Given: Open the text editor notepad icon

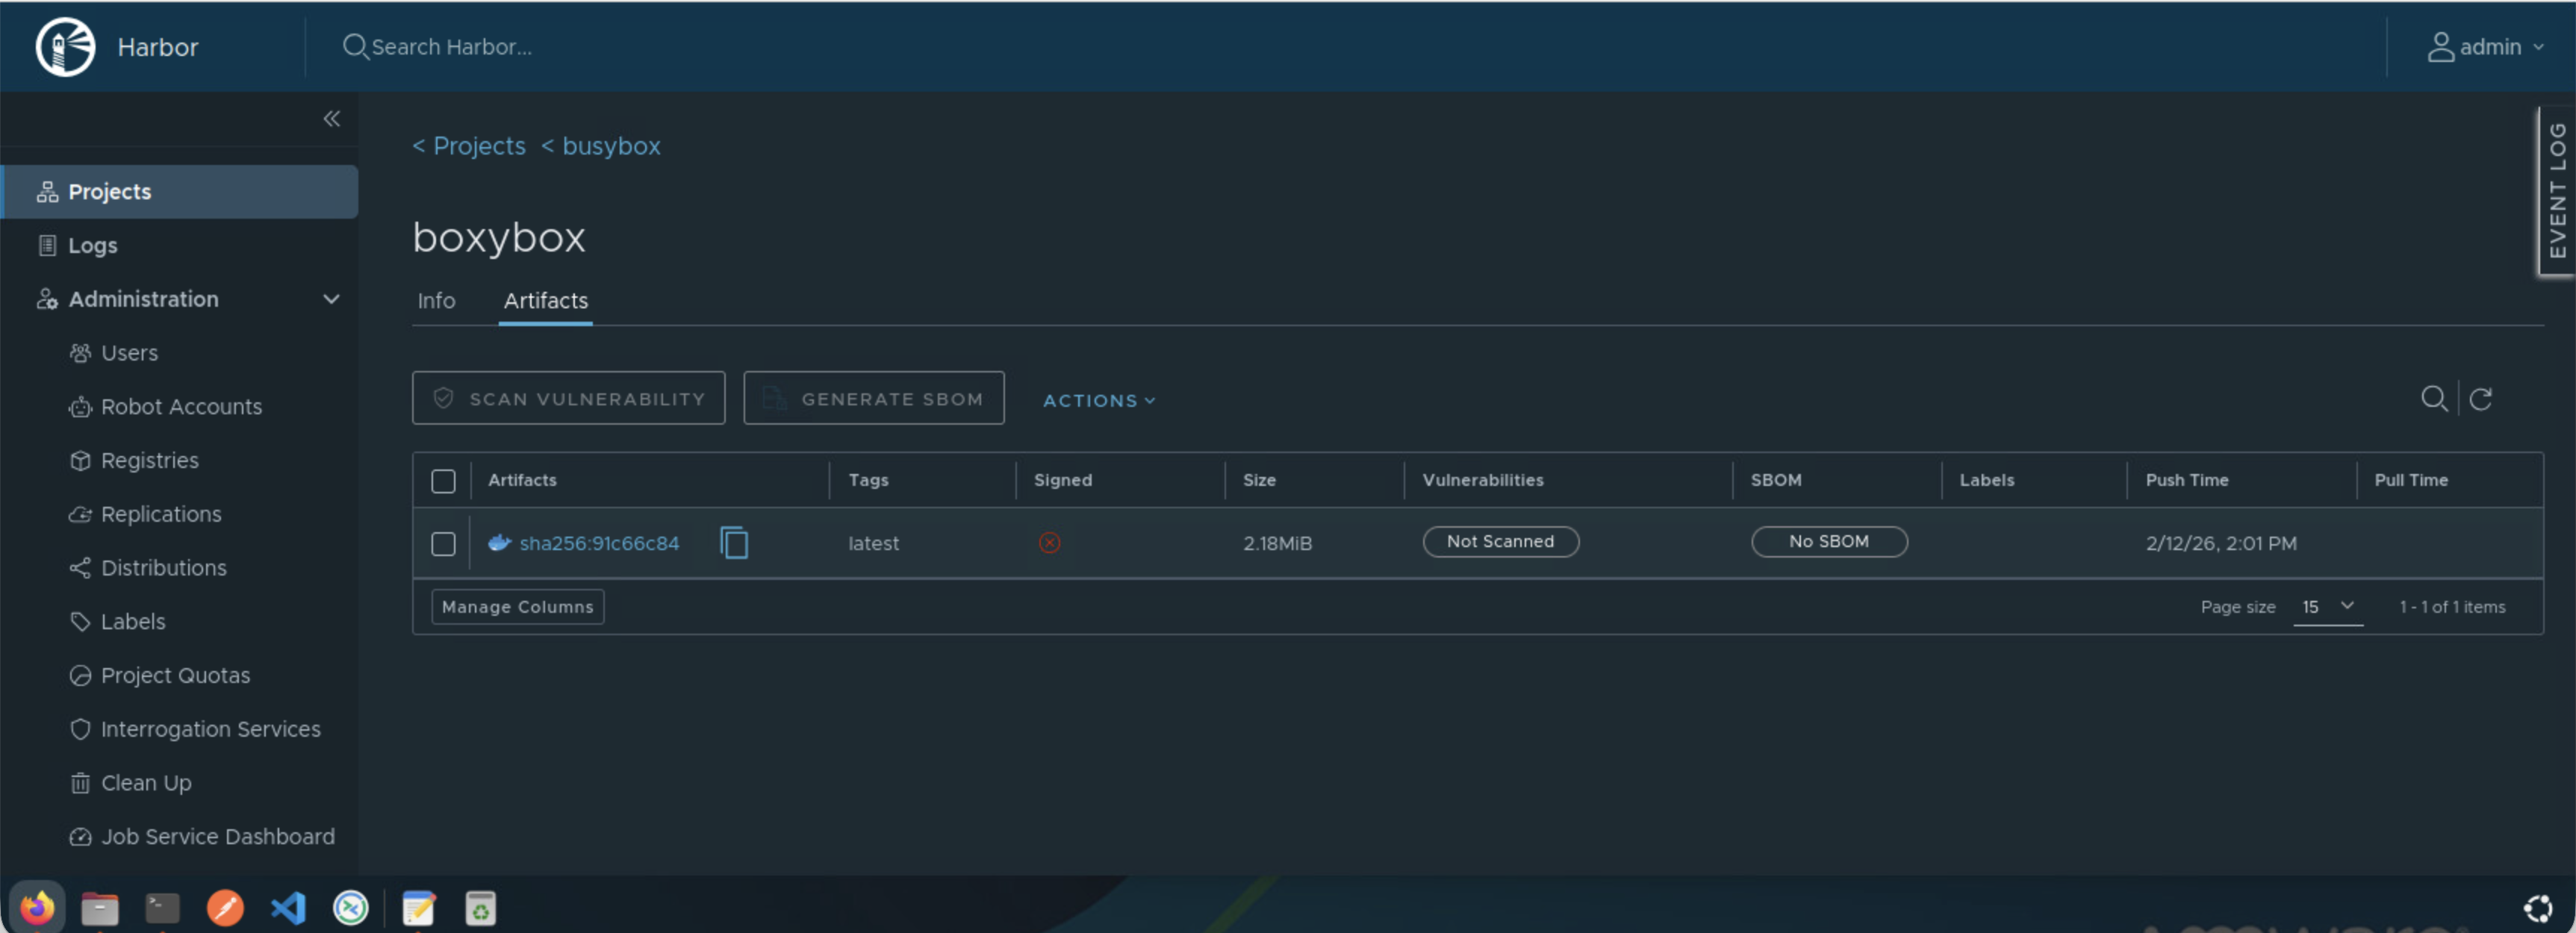Looking at the screenshot, I should [418, 908].
